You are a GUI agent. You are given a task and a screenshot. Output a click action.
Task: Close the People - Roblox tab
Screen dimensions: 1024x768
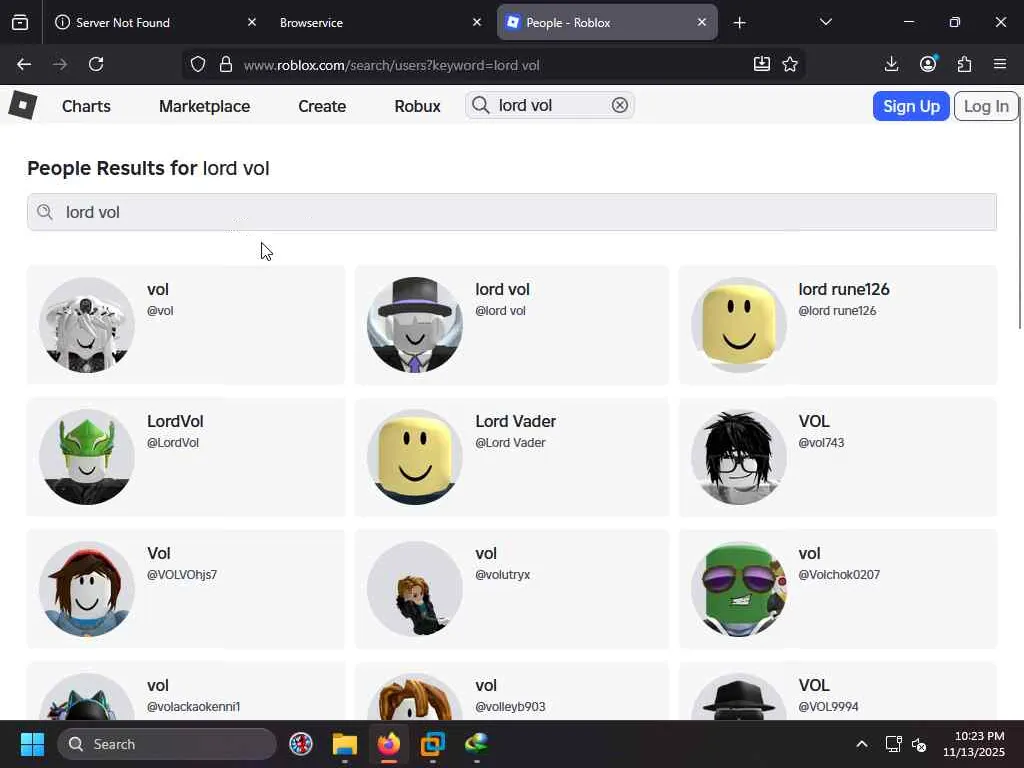click(x=701, y=22)
